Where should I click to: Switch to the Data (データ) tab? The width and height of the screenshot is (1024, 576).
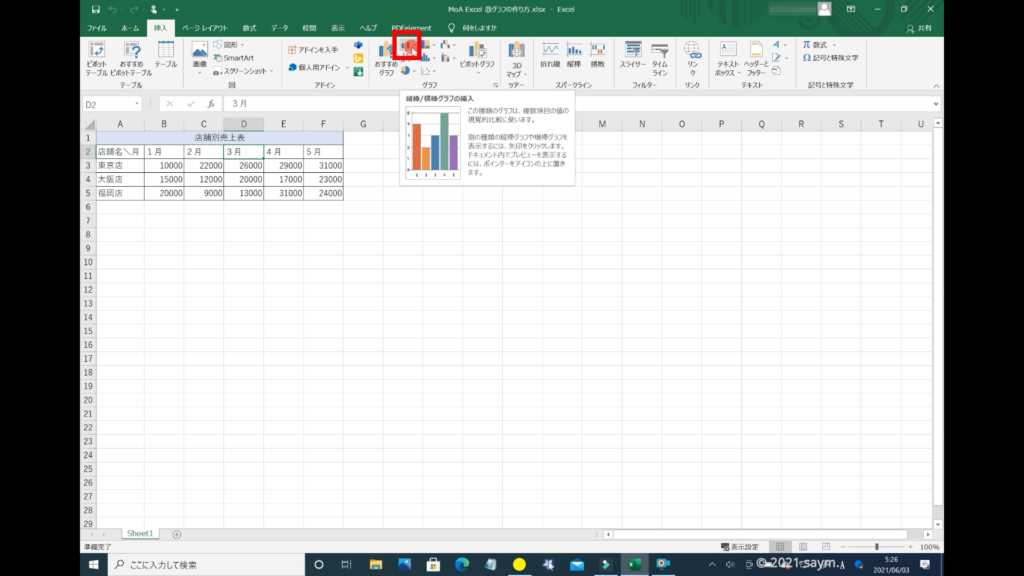tap(279, 28)
